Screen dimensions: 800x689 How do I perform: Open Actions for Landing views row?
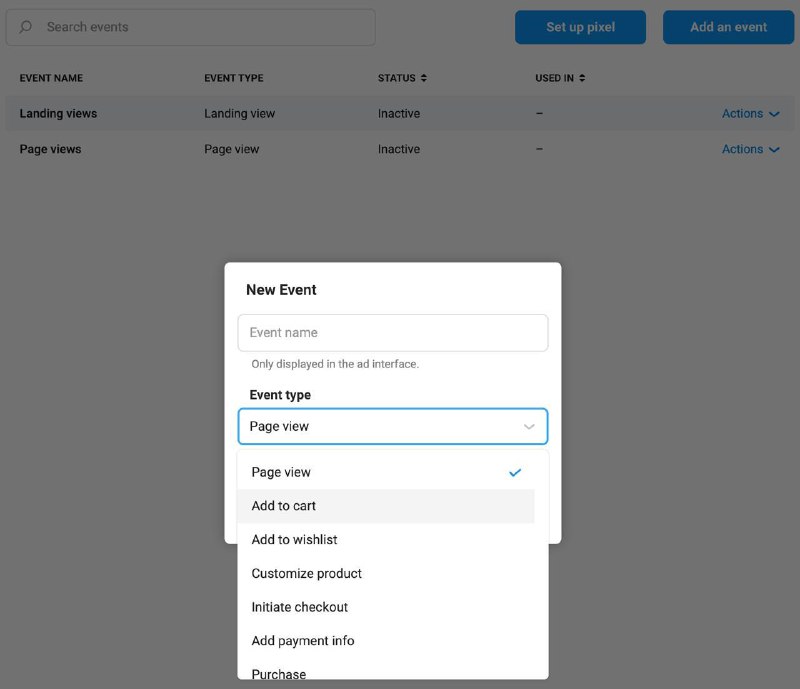tap(751, 113)
